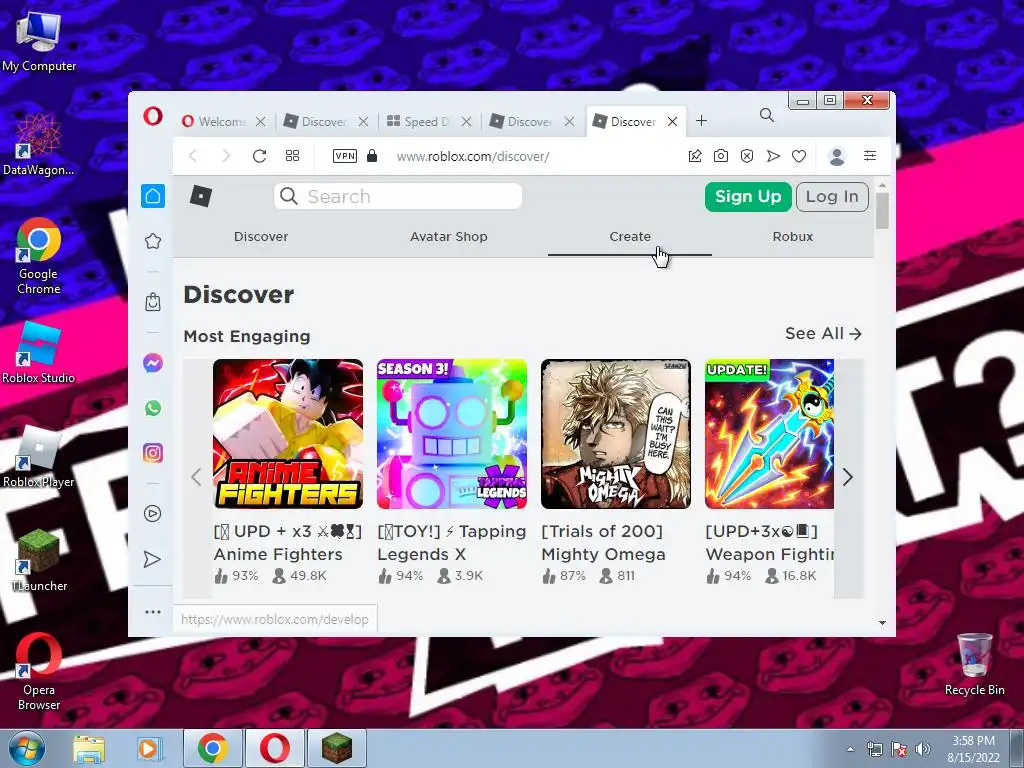
Task: Close the Welcome tab
Action: coord(261,121)
